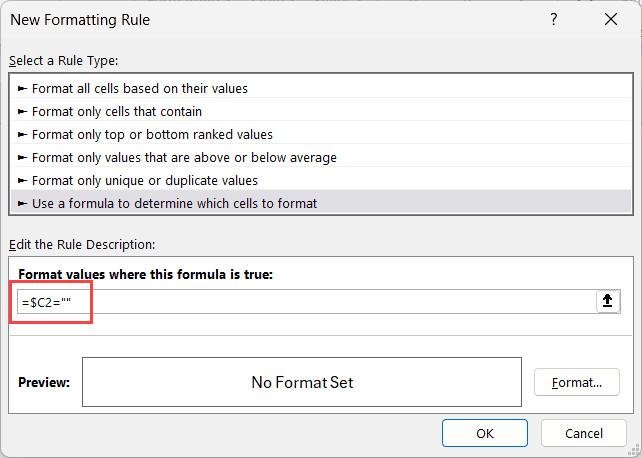Click arrow bullet beside 'Format all cells' rule
Image resolution: width=642 pixels, height=458 pixels.
(x=23, y=89)
